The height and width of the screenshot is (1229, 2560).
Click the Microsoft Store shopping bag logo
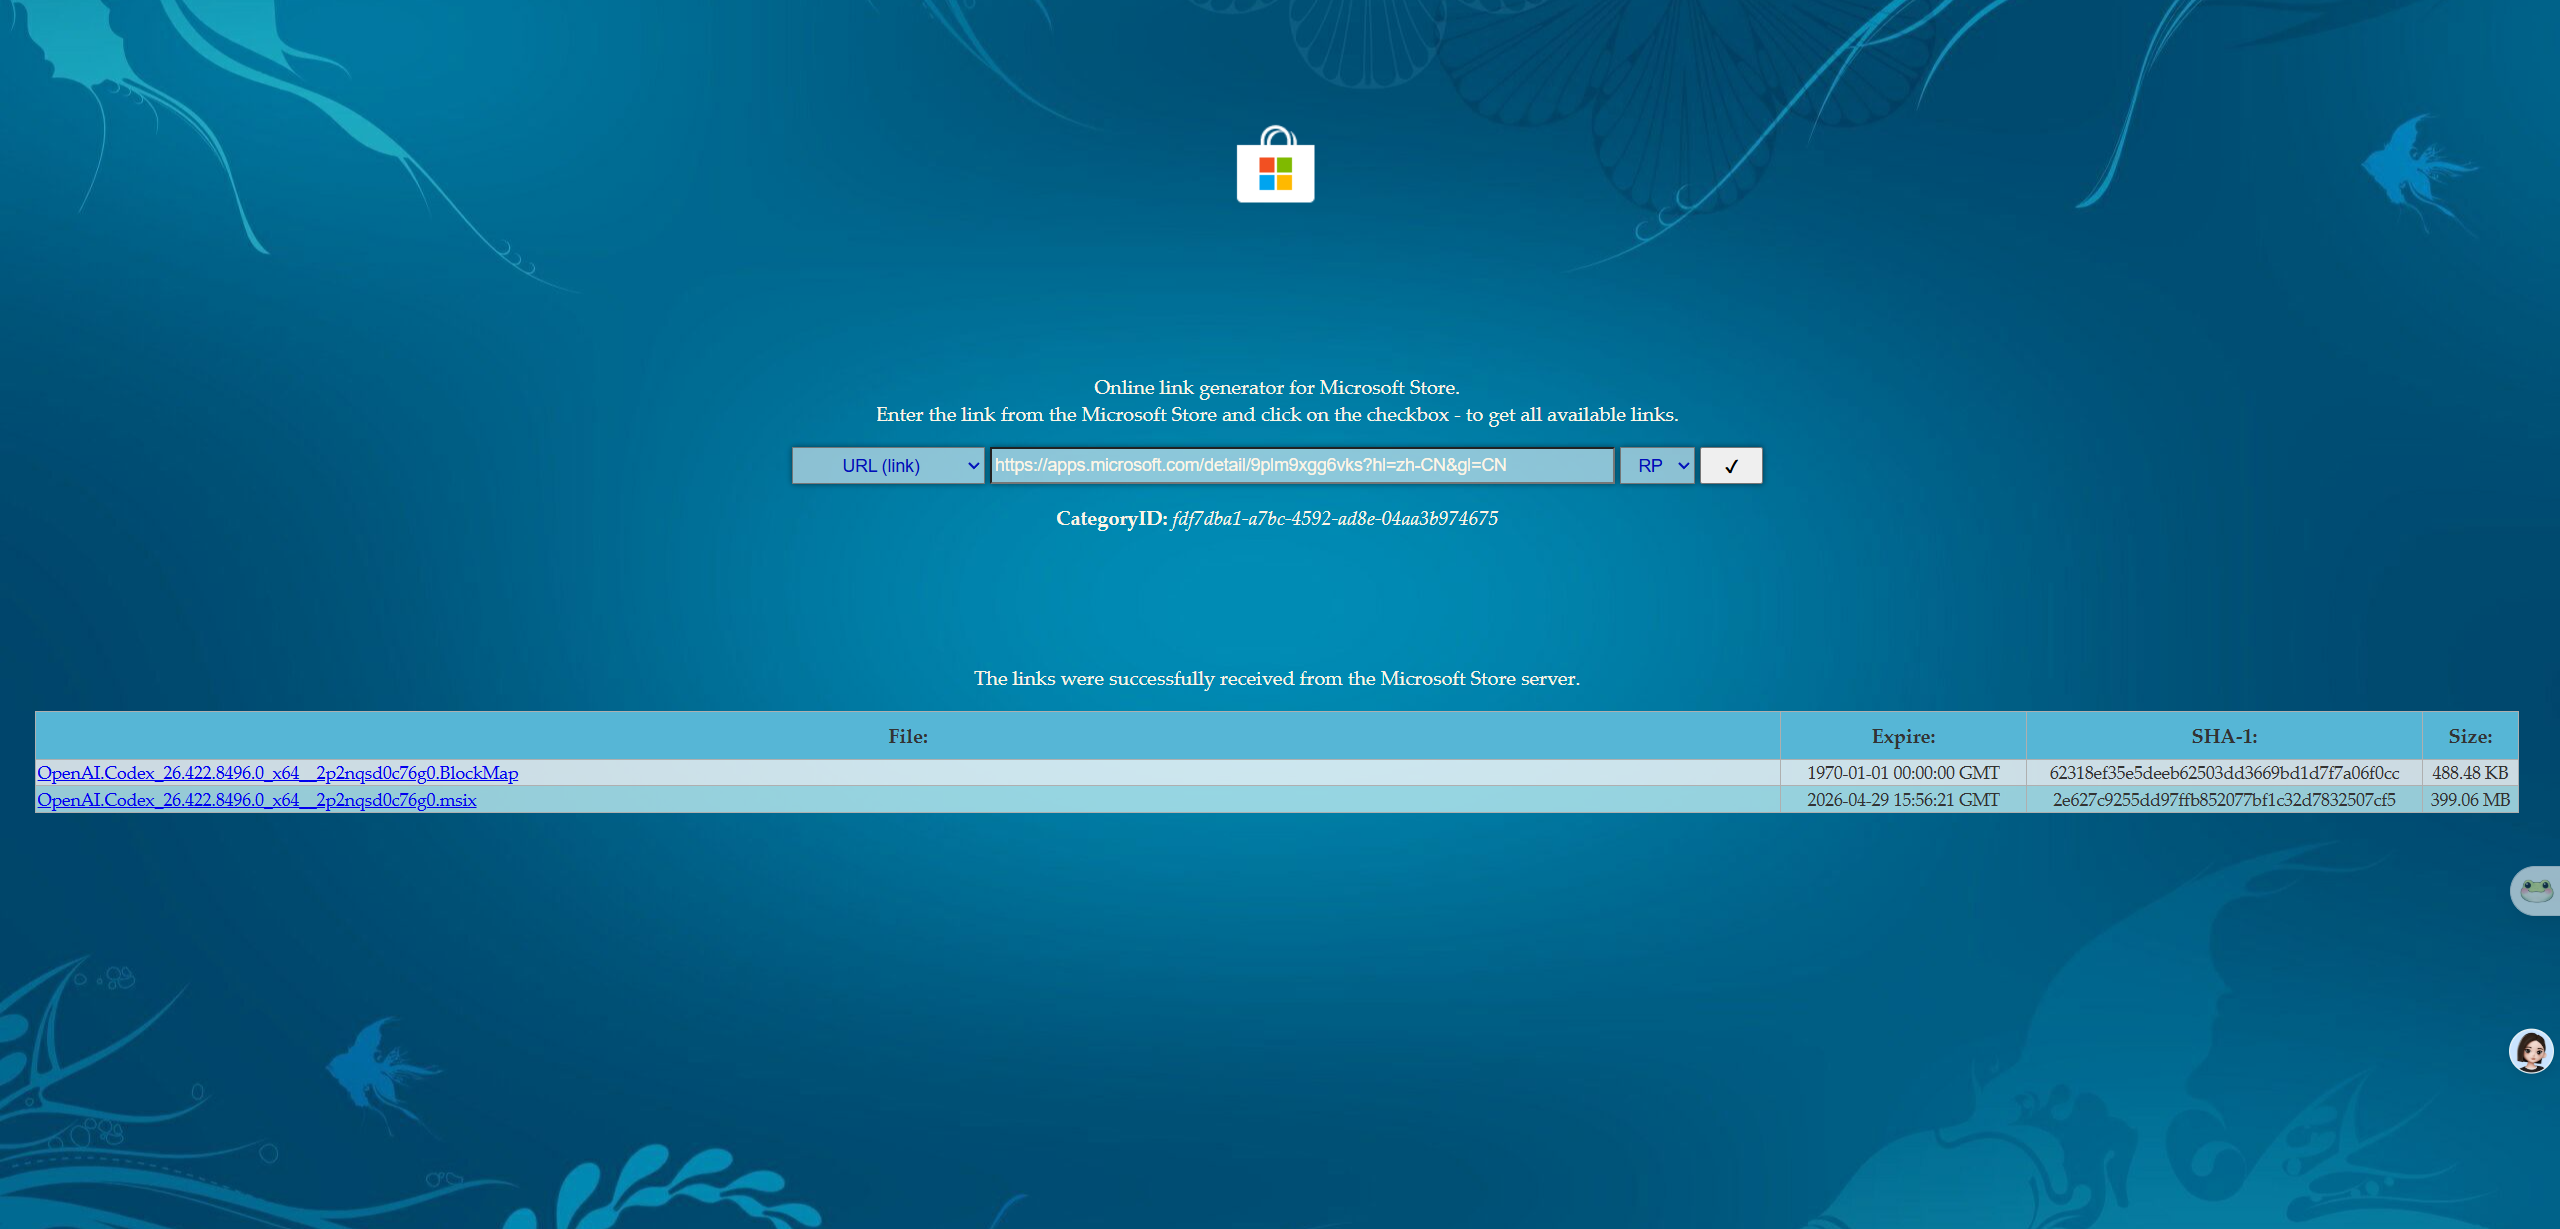click(1275, 165)
